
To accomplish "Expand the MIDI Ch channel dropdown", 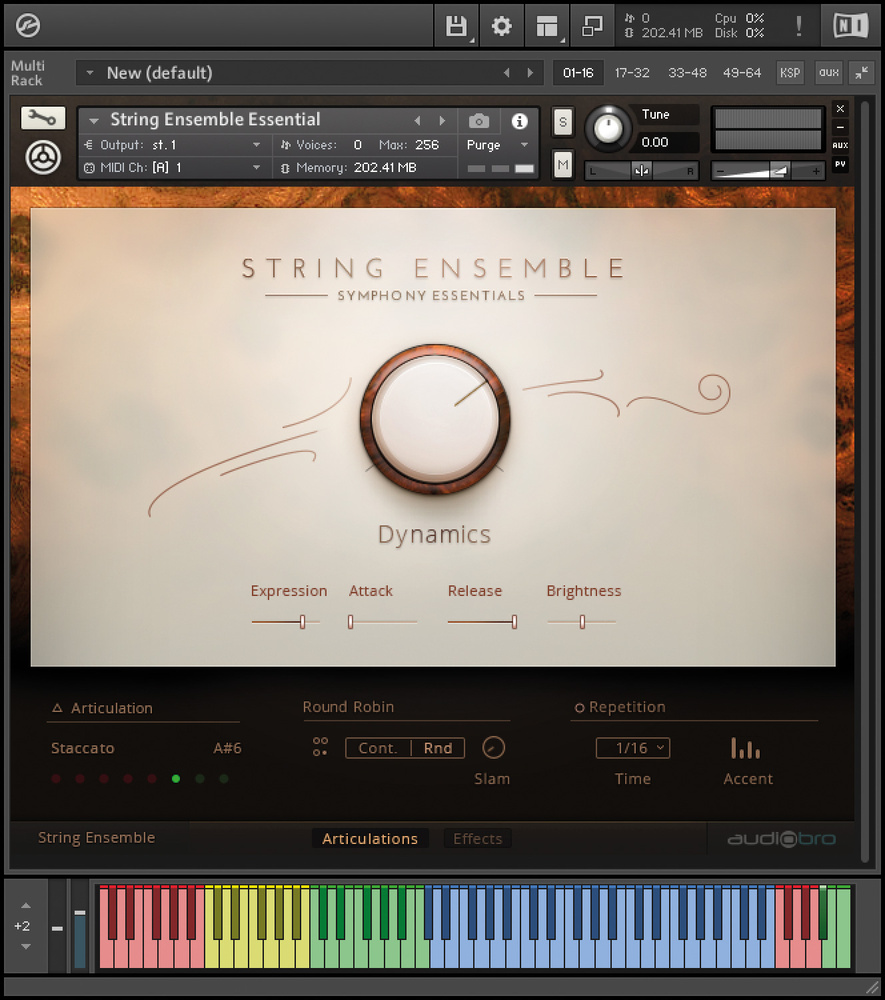I will click(172, 168).
